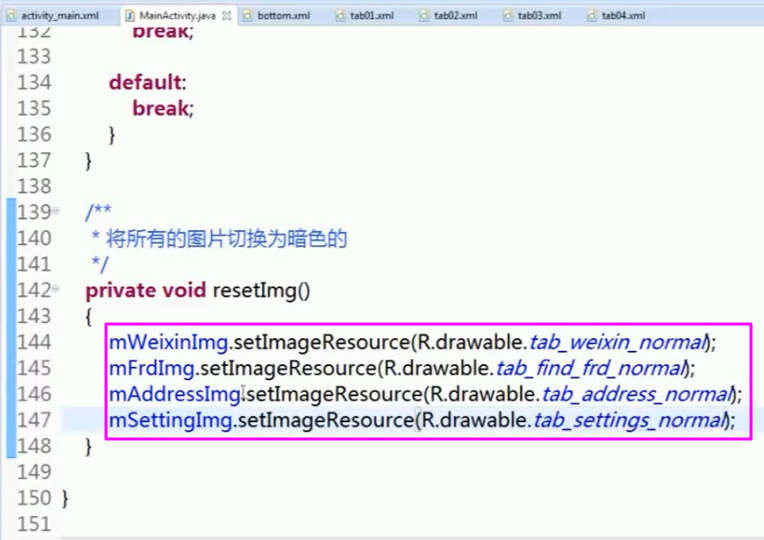The image size is (764, 540).
Task: Click the tab_settings_normal resource reference
Action: point(630,420)
